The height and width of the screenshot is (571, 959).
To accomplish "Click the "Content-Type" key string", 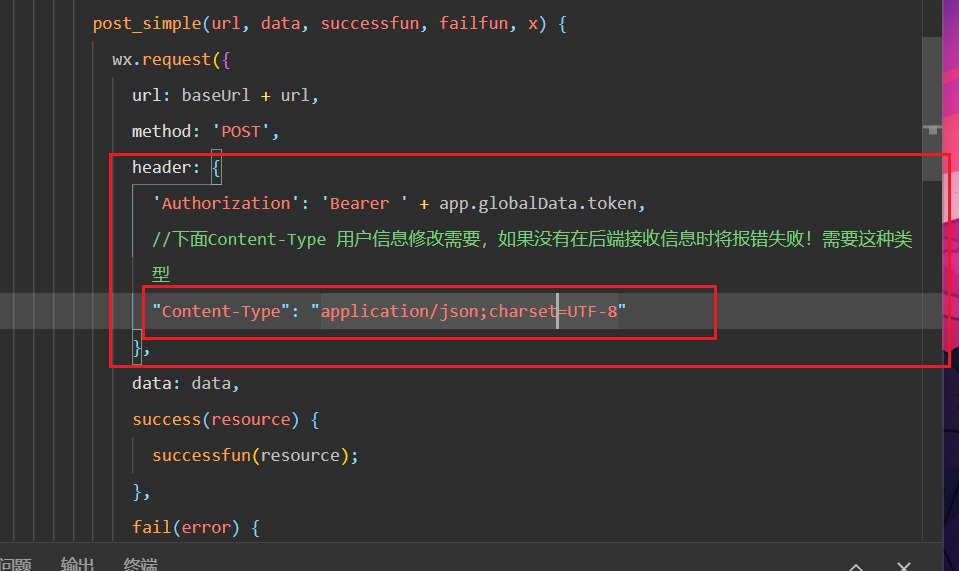I will click(221, 311).
